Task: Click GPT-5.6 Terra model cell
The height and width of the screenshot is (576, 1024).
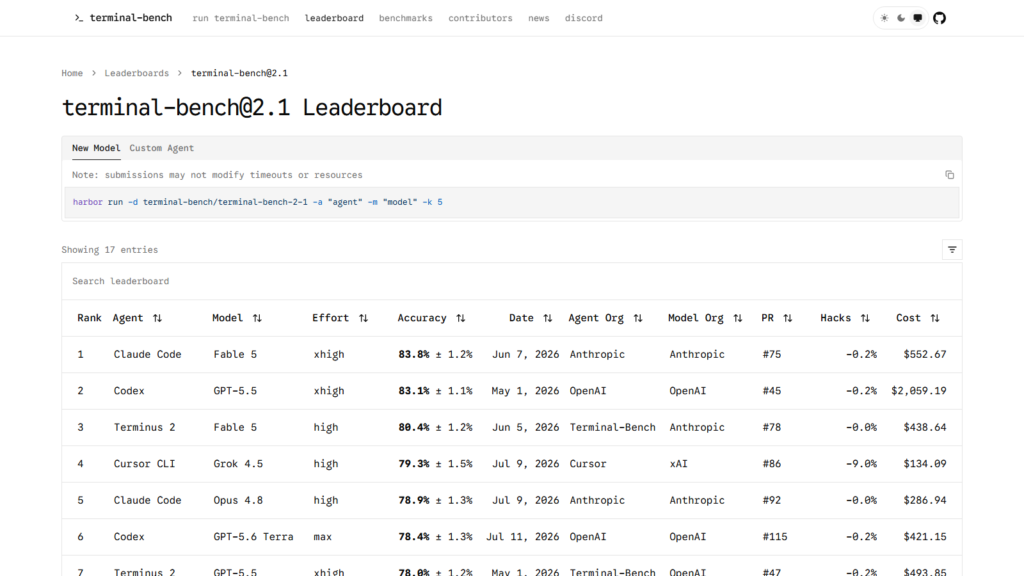Action: coord(253,537)
